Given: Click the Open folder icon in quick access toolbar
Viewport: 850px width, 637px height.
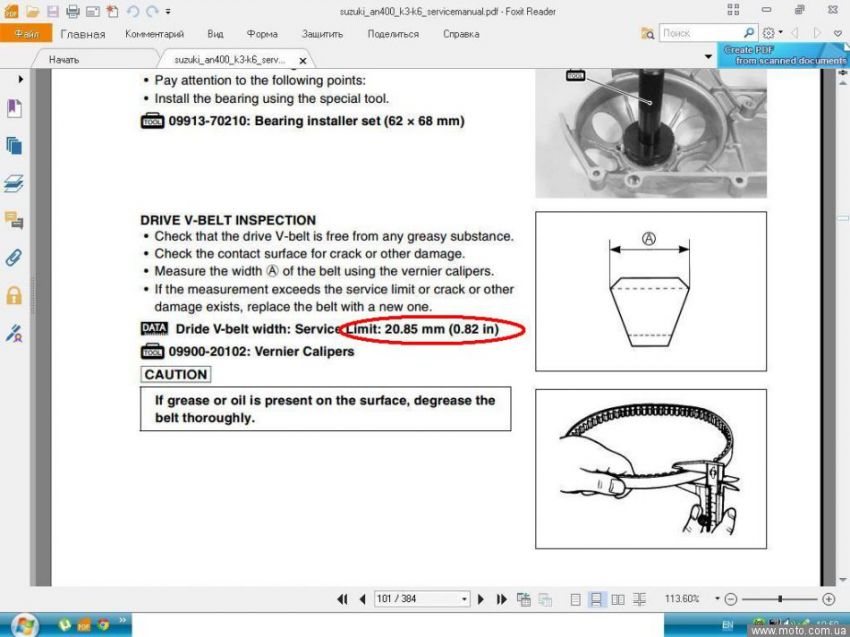Looking at the screenshot, I should 33,11.
